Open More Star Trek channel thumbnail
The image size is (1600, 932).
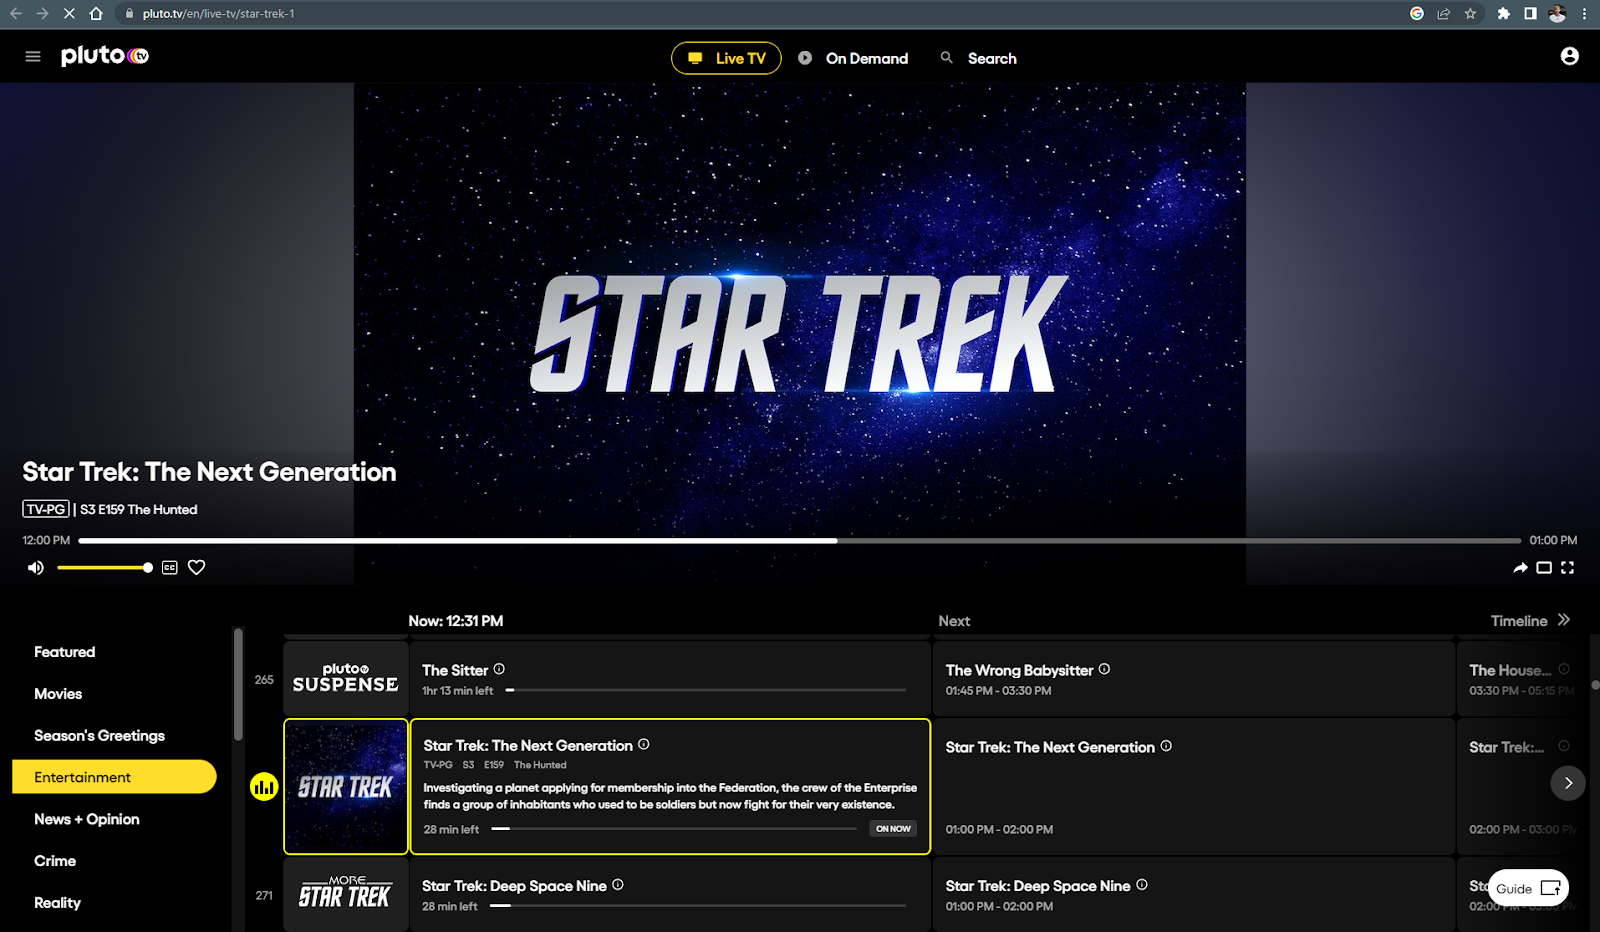346,895
